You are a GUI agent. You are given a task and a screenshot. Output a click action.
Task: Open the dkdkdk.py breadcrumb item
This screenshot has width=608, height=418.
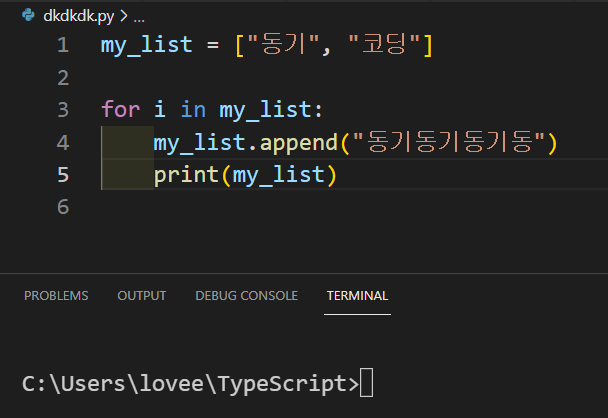(79, 16)
